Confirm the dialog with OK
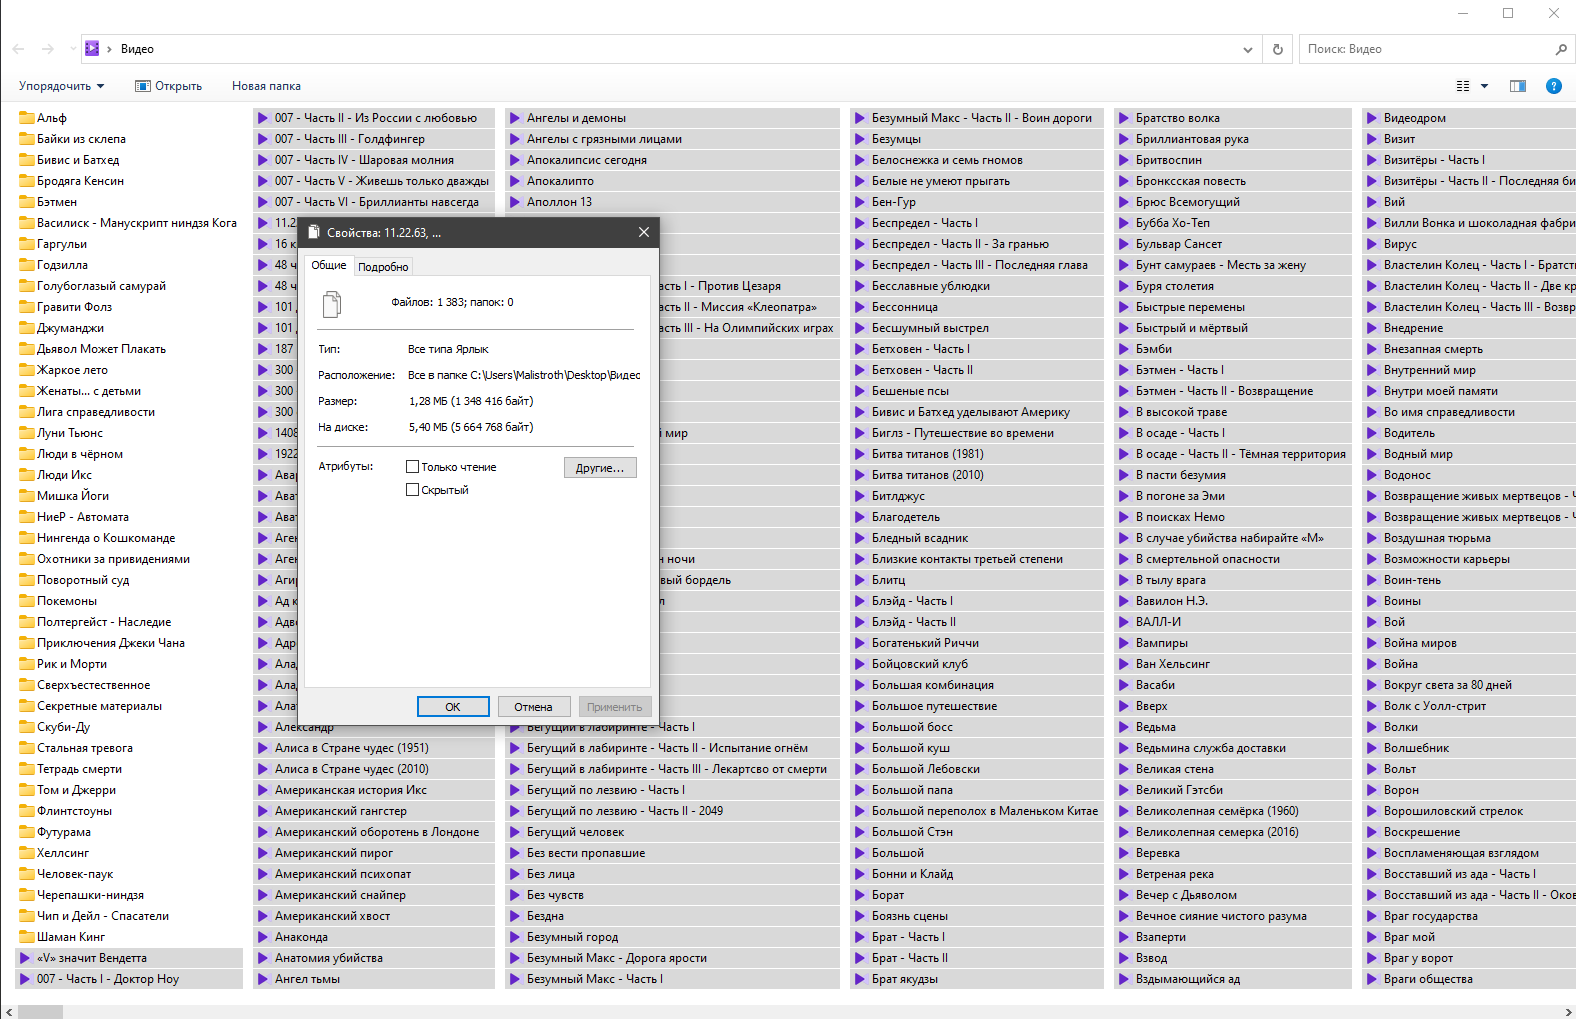 click(x=453, y=707)
